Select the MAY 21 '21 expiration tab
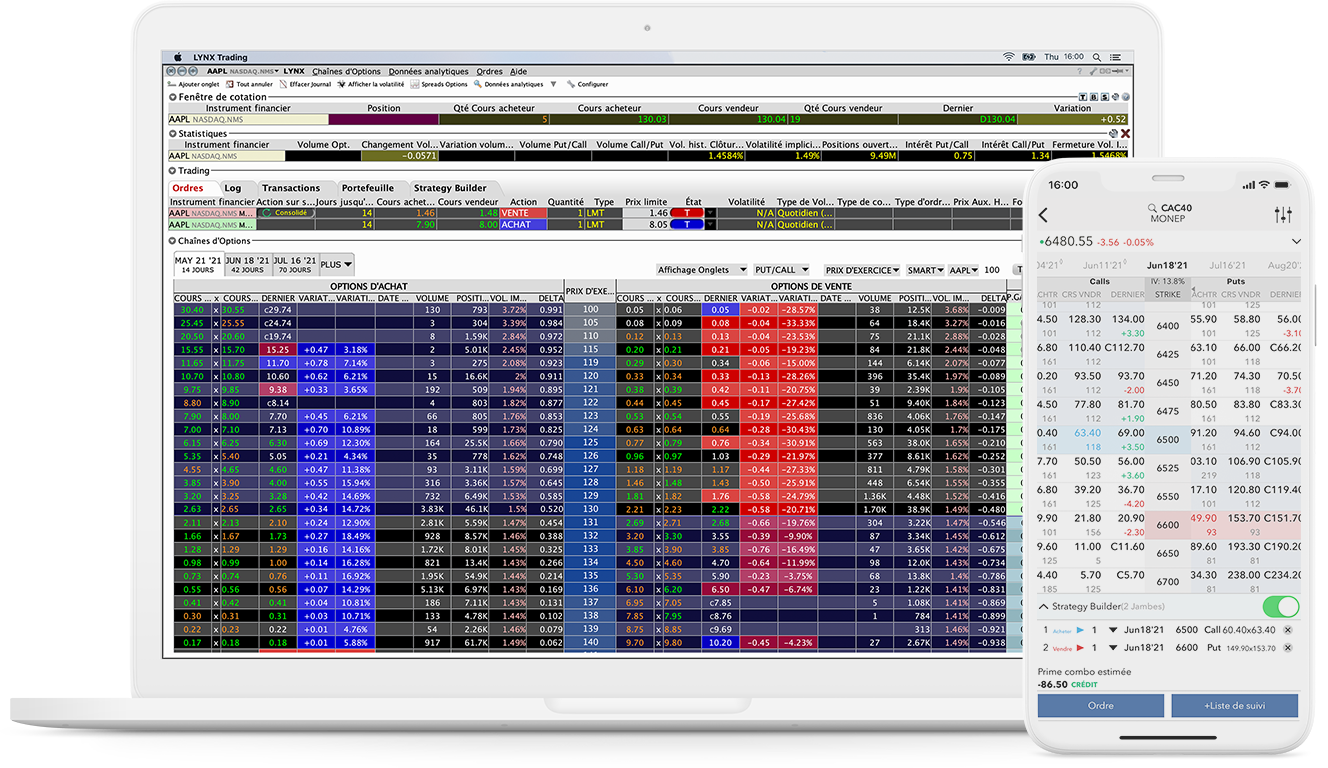The image size is (1328, 768). click(x=198, y=264)
